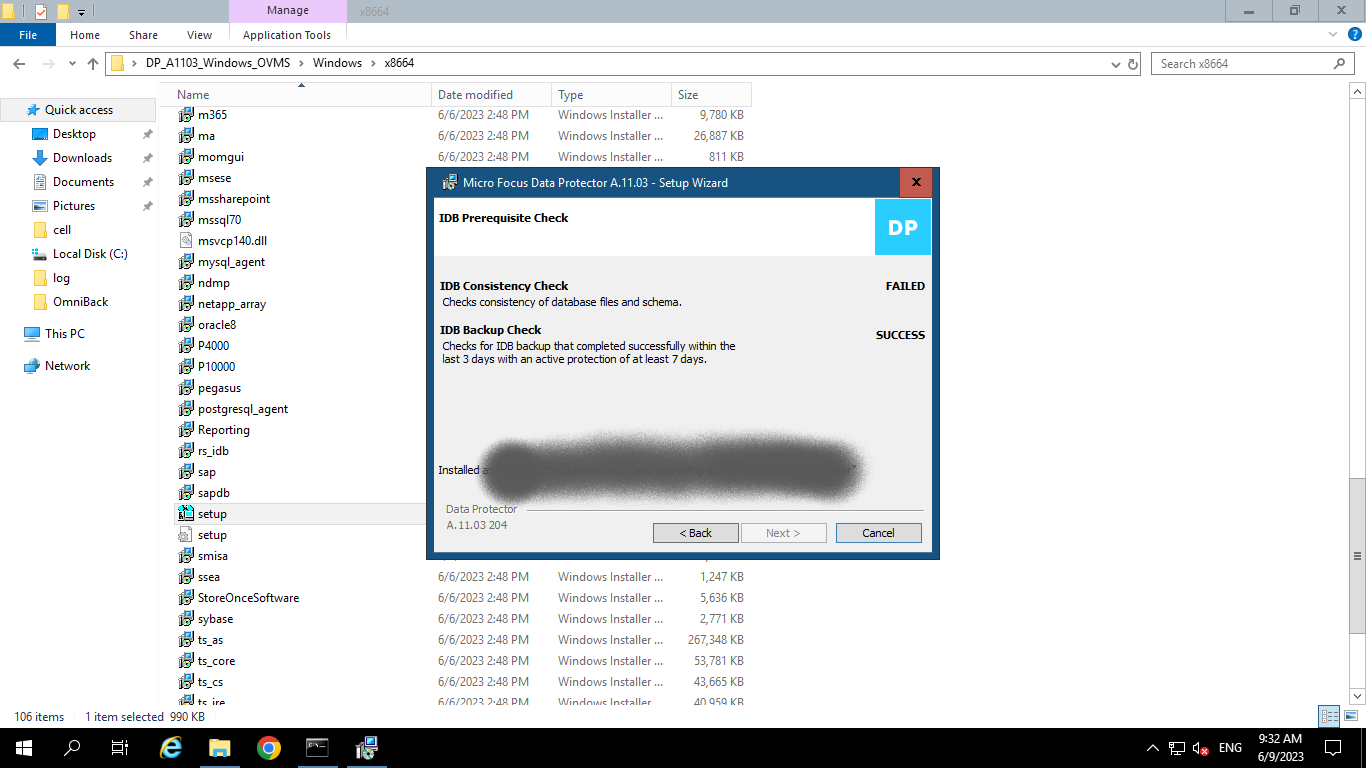
Task: Open the View ribbon tab
Action: (199, 35)
